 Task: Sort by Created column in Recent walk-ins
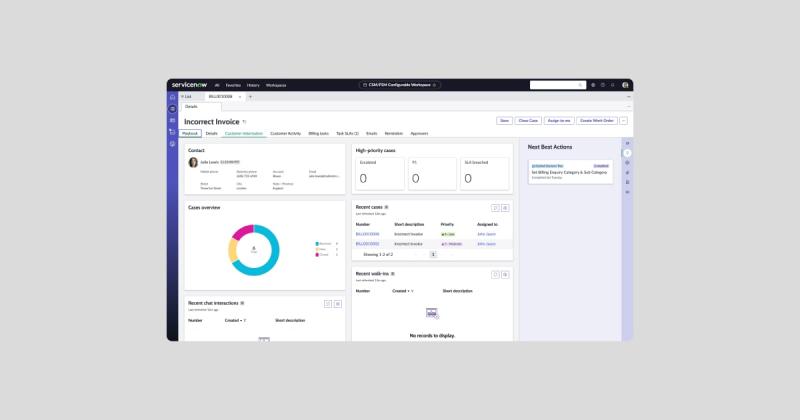pyautogui.click(x=401, y=291)
